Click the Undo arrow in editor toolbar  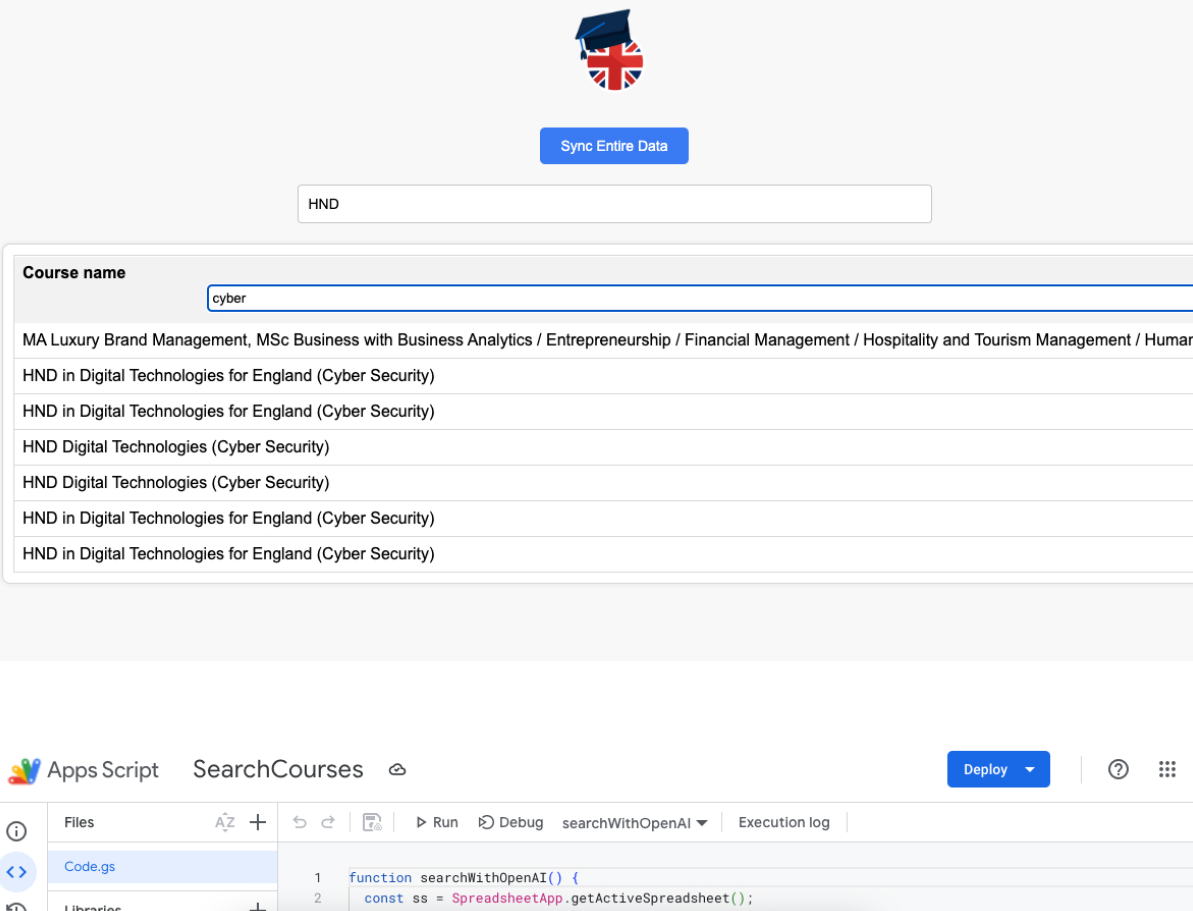pos(299,822)
